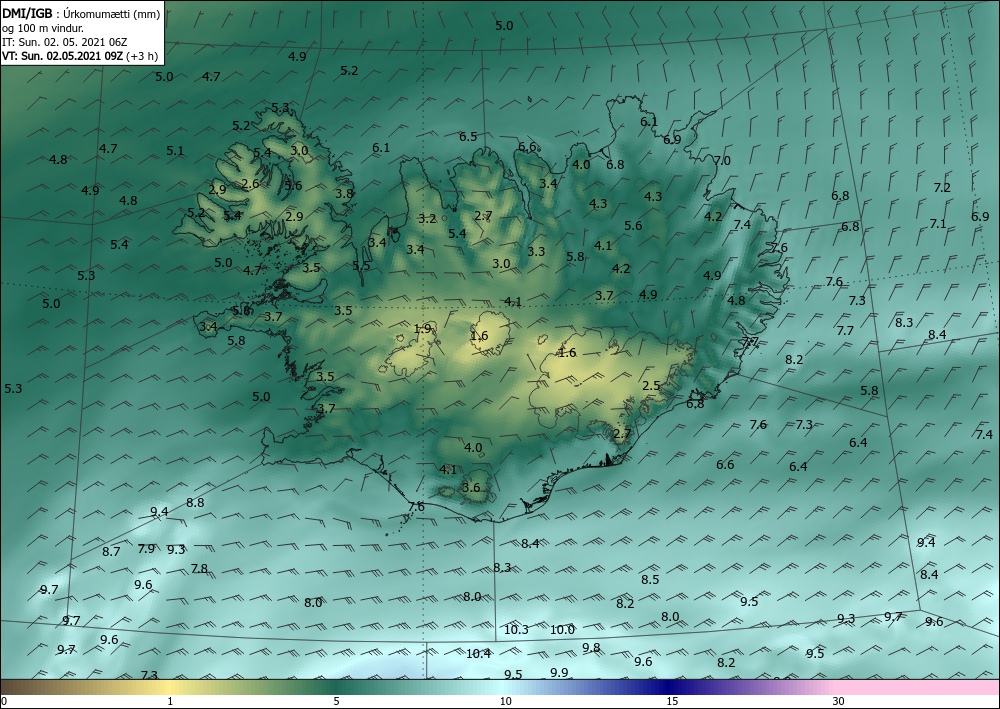Click the 5.5 value on the map

coord(361,266)
